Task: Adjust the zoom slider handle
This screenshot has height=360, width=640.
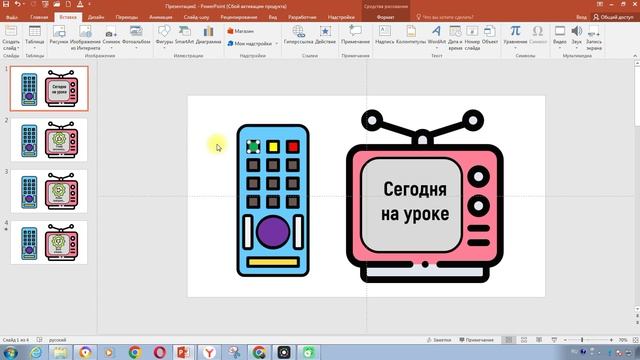Action: pyautogui.click(x=582, y=340)
